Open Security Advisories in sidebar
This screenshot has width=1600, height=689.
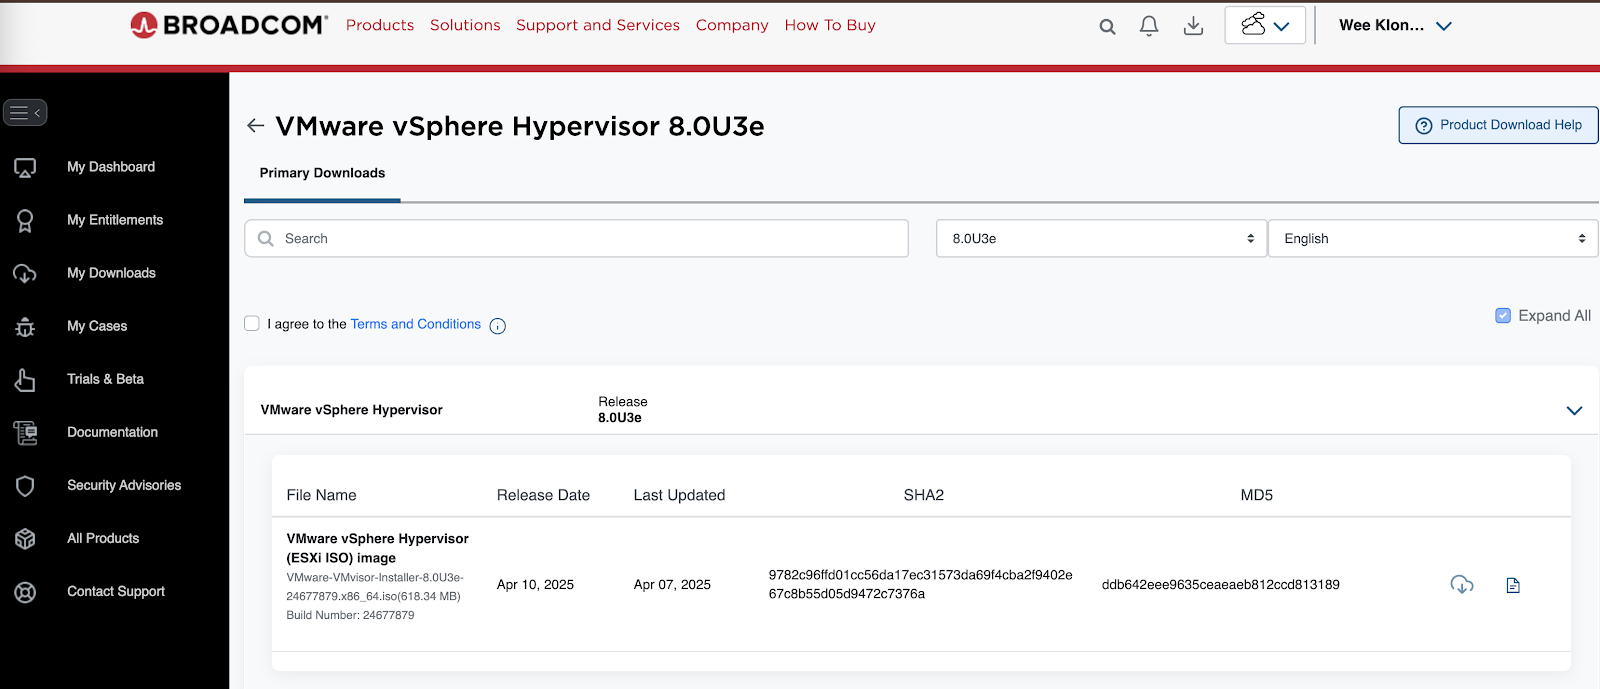tap(124, 485)
